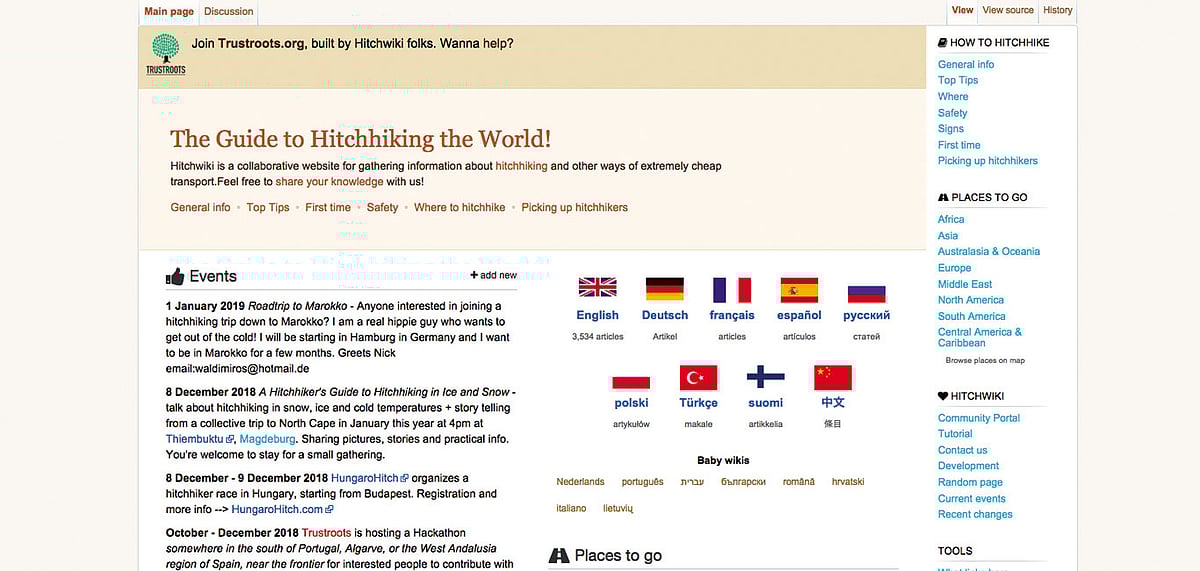Select the Finnish flag icon

[766, 377]
